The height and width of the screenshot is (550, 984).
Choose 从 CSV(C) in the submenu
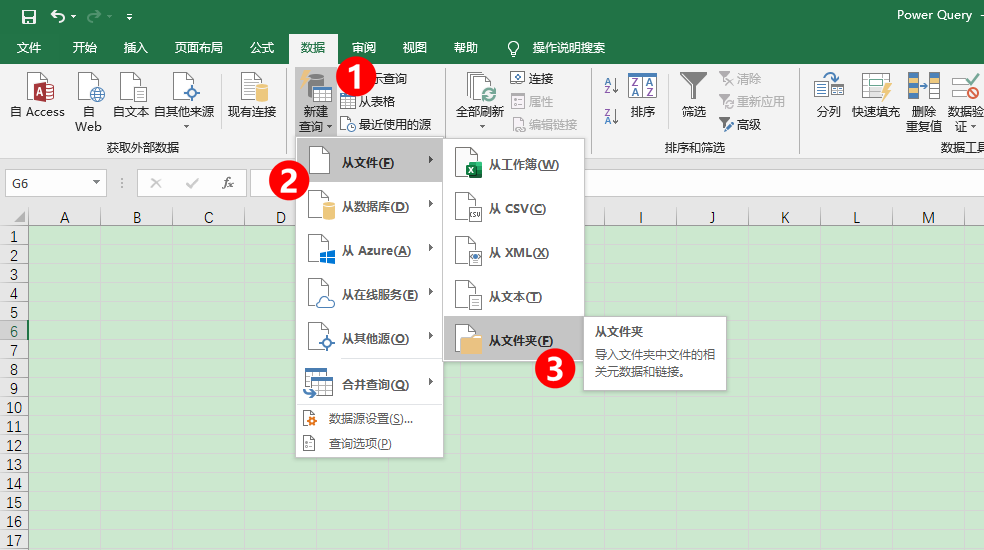pos(514,208)
